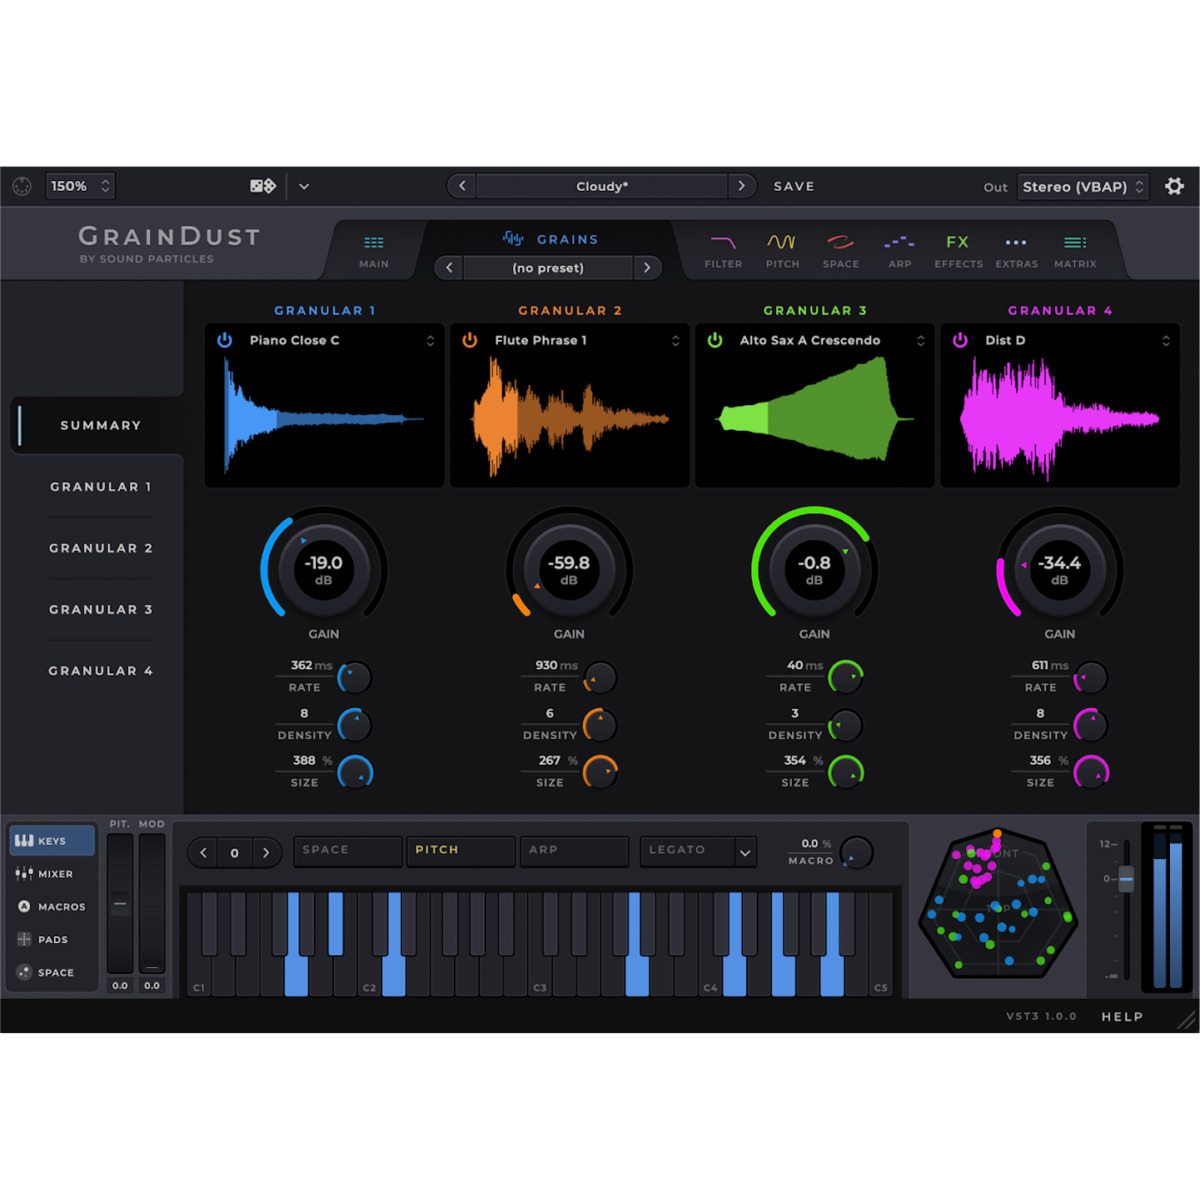The height and width of the screenshot is (1200, 1200).
Task: Click the output volume fader
Action: click(x=1126, y=879)
